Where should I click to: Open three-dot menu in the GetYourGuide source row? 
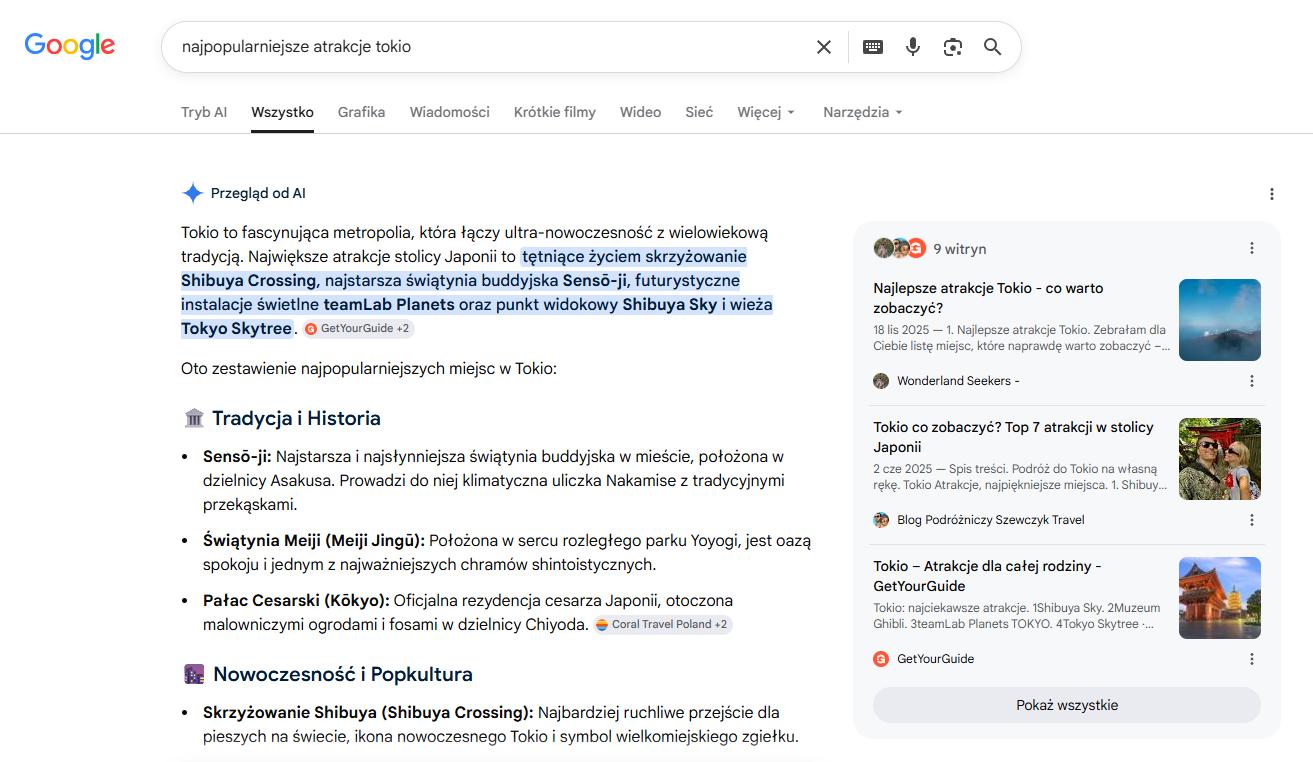point(1252,659)
